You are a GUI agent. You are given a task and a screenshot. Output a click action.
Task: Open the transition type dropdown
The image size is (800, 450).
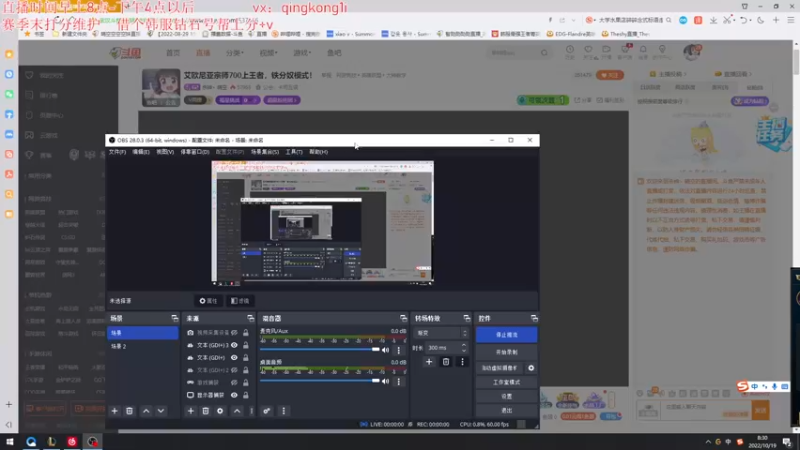pos(441,333)
